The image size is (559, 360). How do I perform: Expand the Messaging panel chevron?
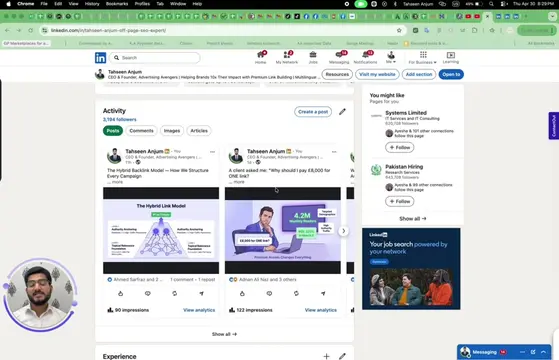coord(543,352)
